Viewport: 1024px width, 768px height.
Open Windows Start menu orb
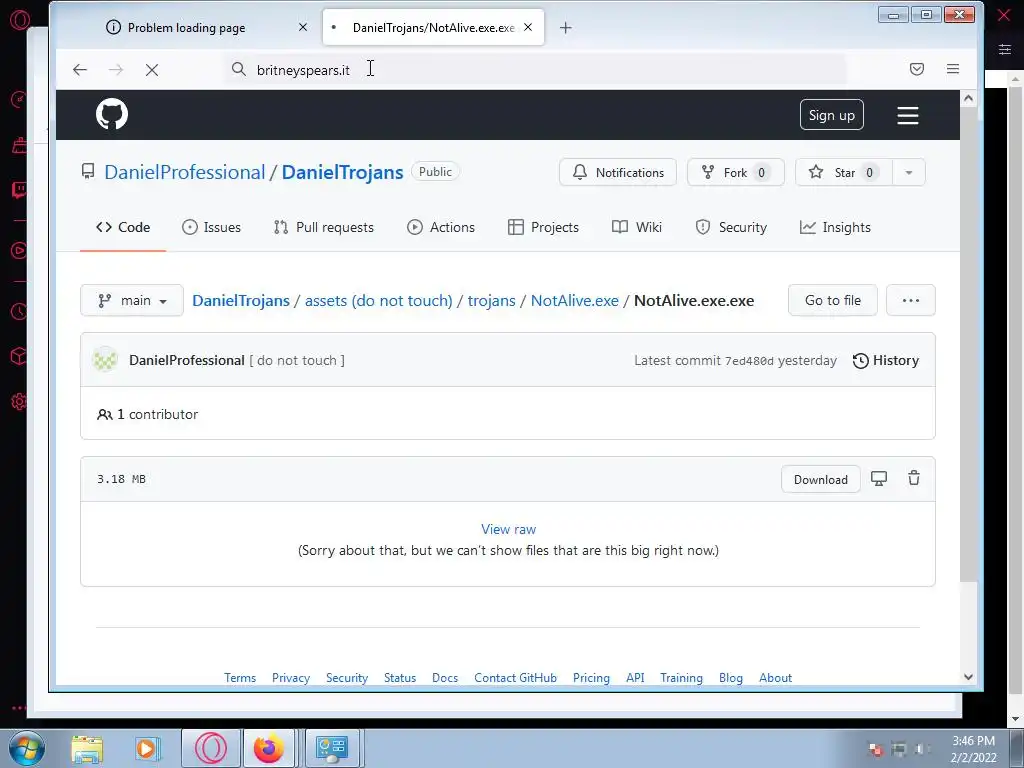tap(27, 748)
